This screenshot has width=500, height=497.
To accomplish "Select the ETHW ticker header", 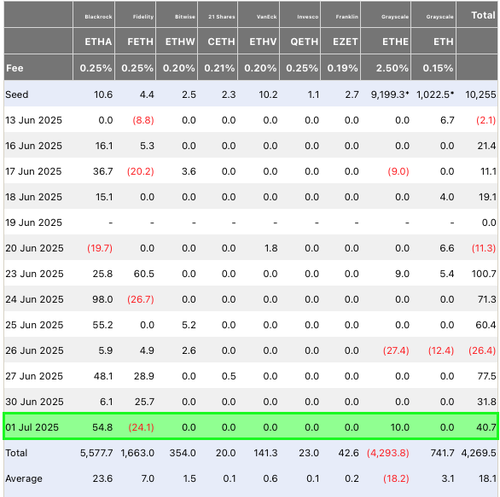I will point(180,42).
